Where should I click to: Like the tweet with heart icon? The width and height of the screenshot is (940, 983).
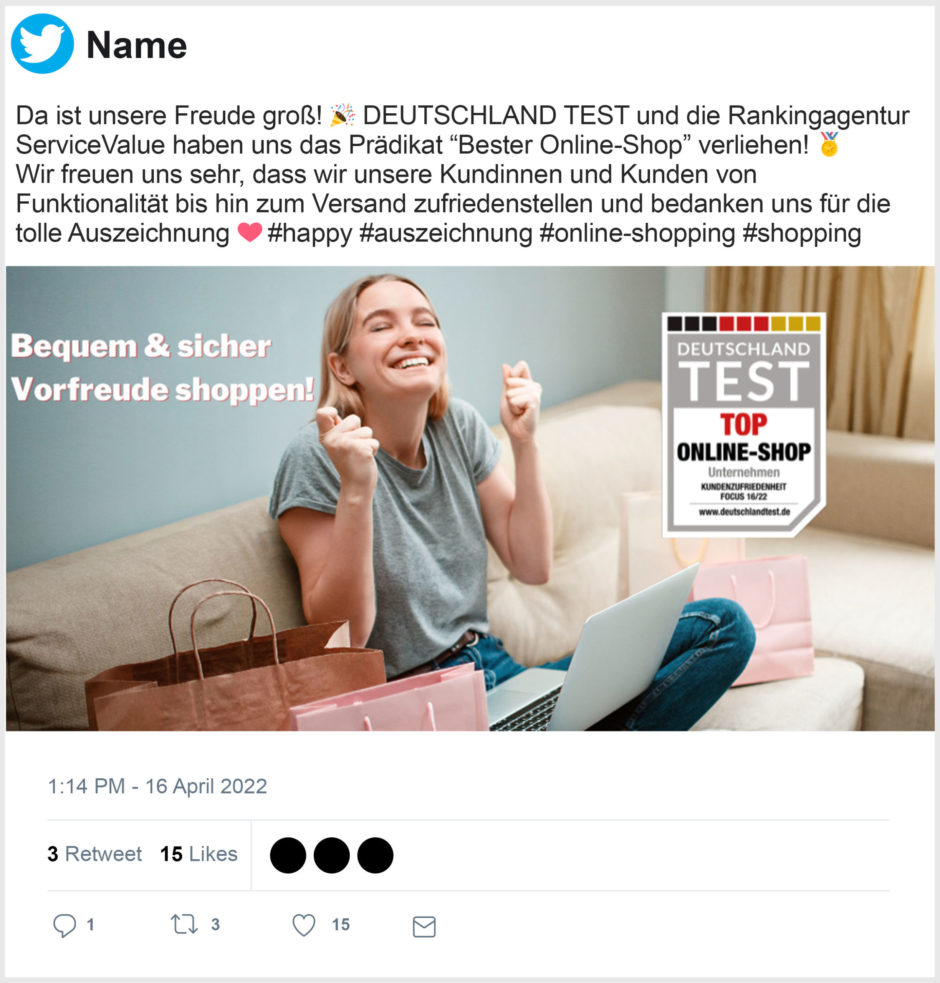click(x=304, y=925)
